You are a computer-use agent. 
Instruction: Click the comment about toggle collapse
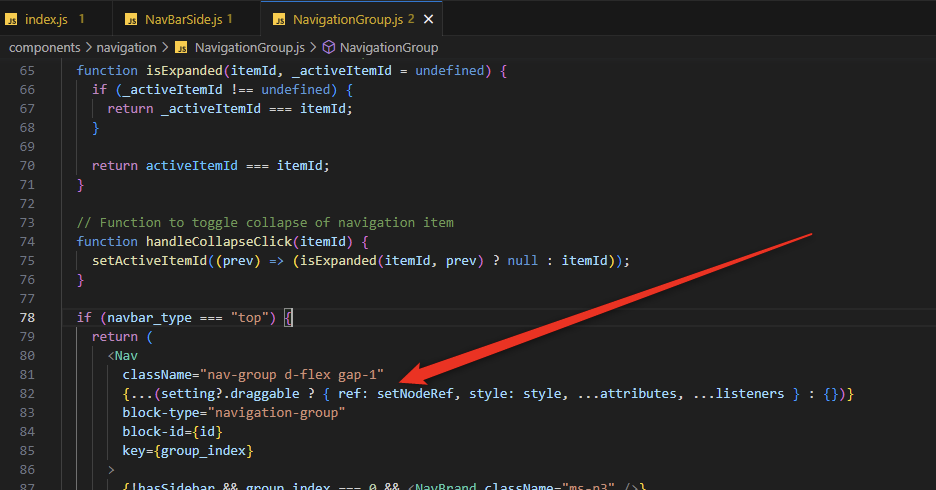tap(265, 223)
